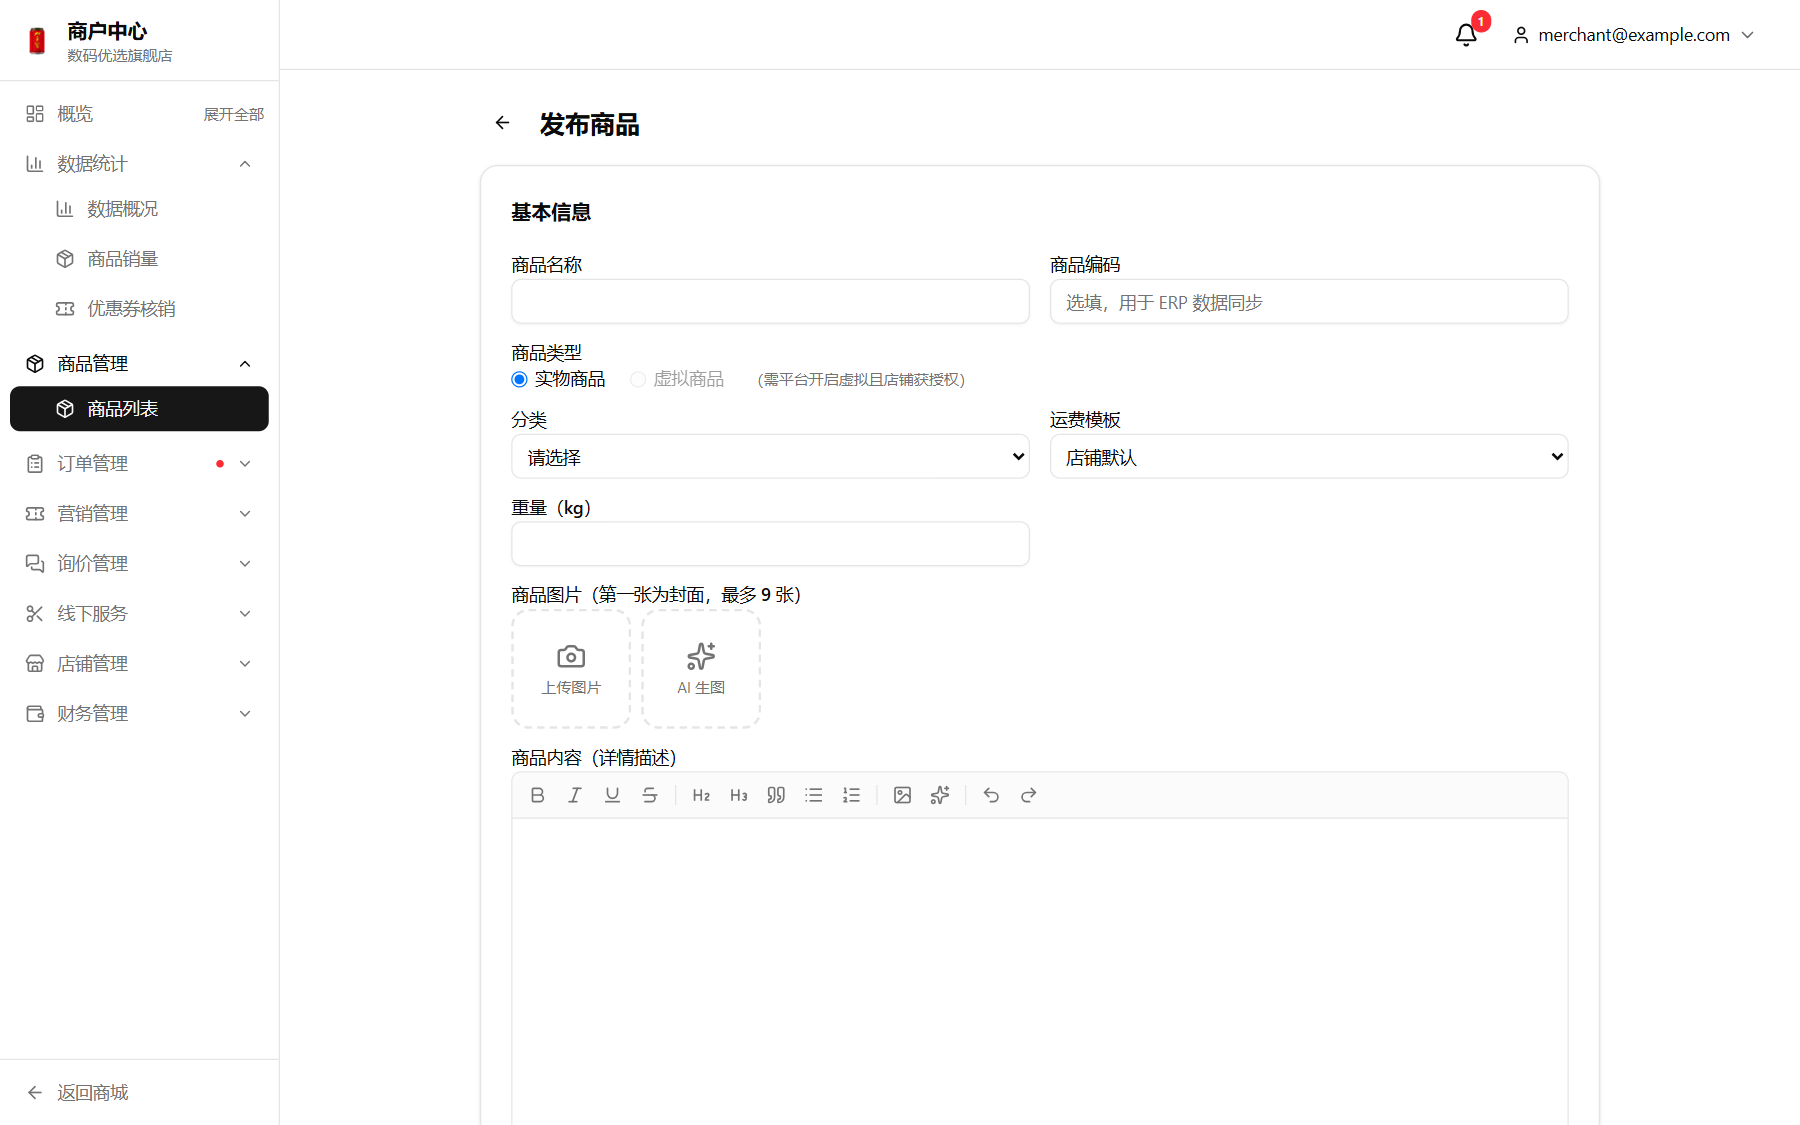Open the 分类 dropdown
The height and width of the screenshot is (1125, 1800).
tap(770, 457)
